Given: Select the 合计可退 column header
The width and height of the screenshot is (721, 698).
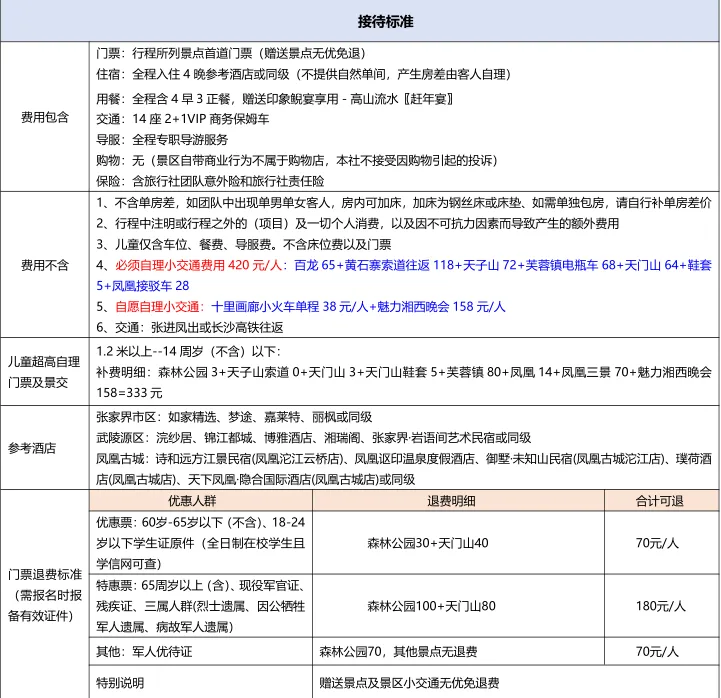Looking at the screenshot, I should [x=662, y=501].
